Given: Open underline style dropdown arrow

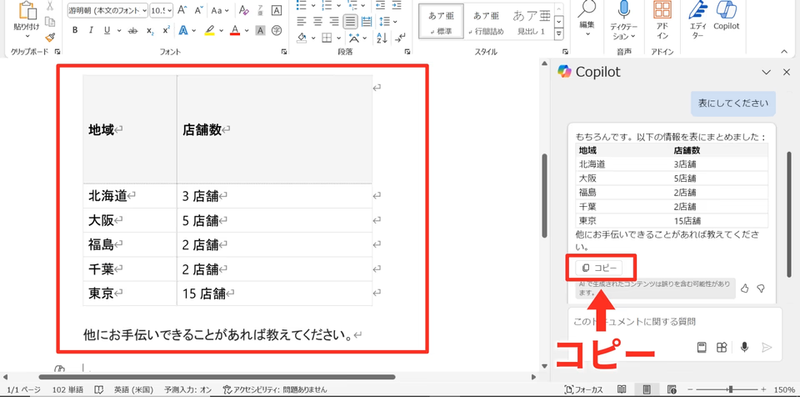Looking at the screenshot, I should [x=118, y=31].
